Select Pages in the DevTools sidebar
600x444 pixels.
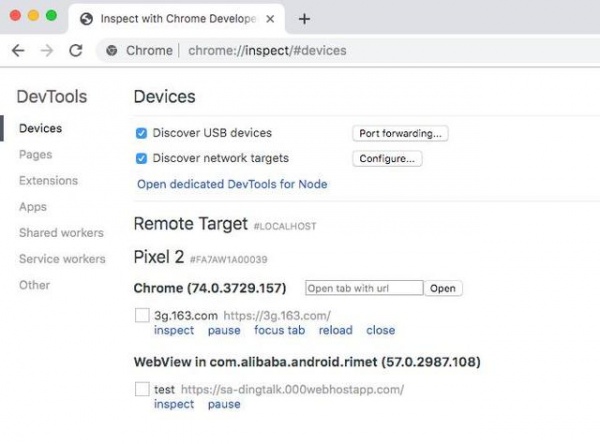click(x=36, y=155)
